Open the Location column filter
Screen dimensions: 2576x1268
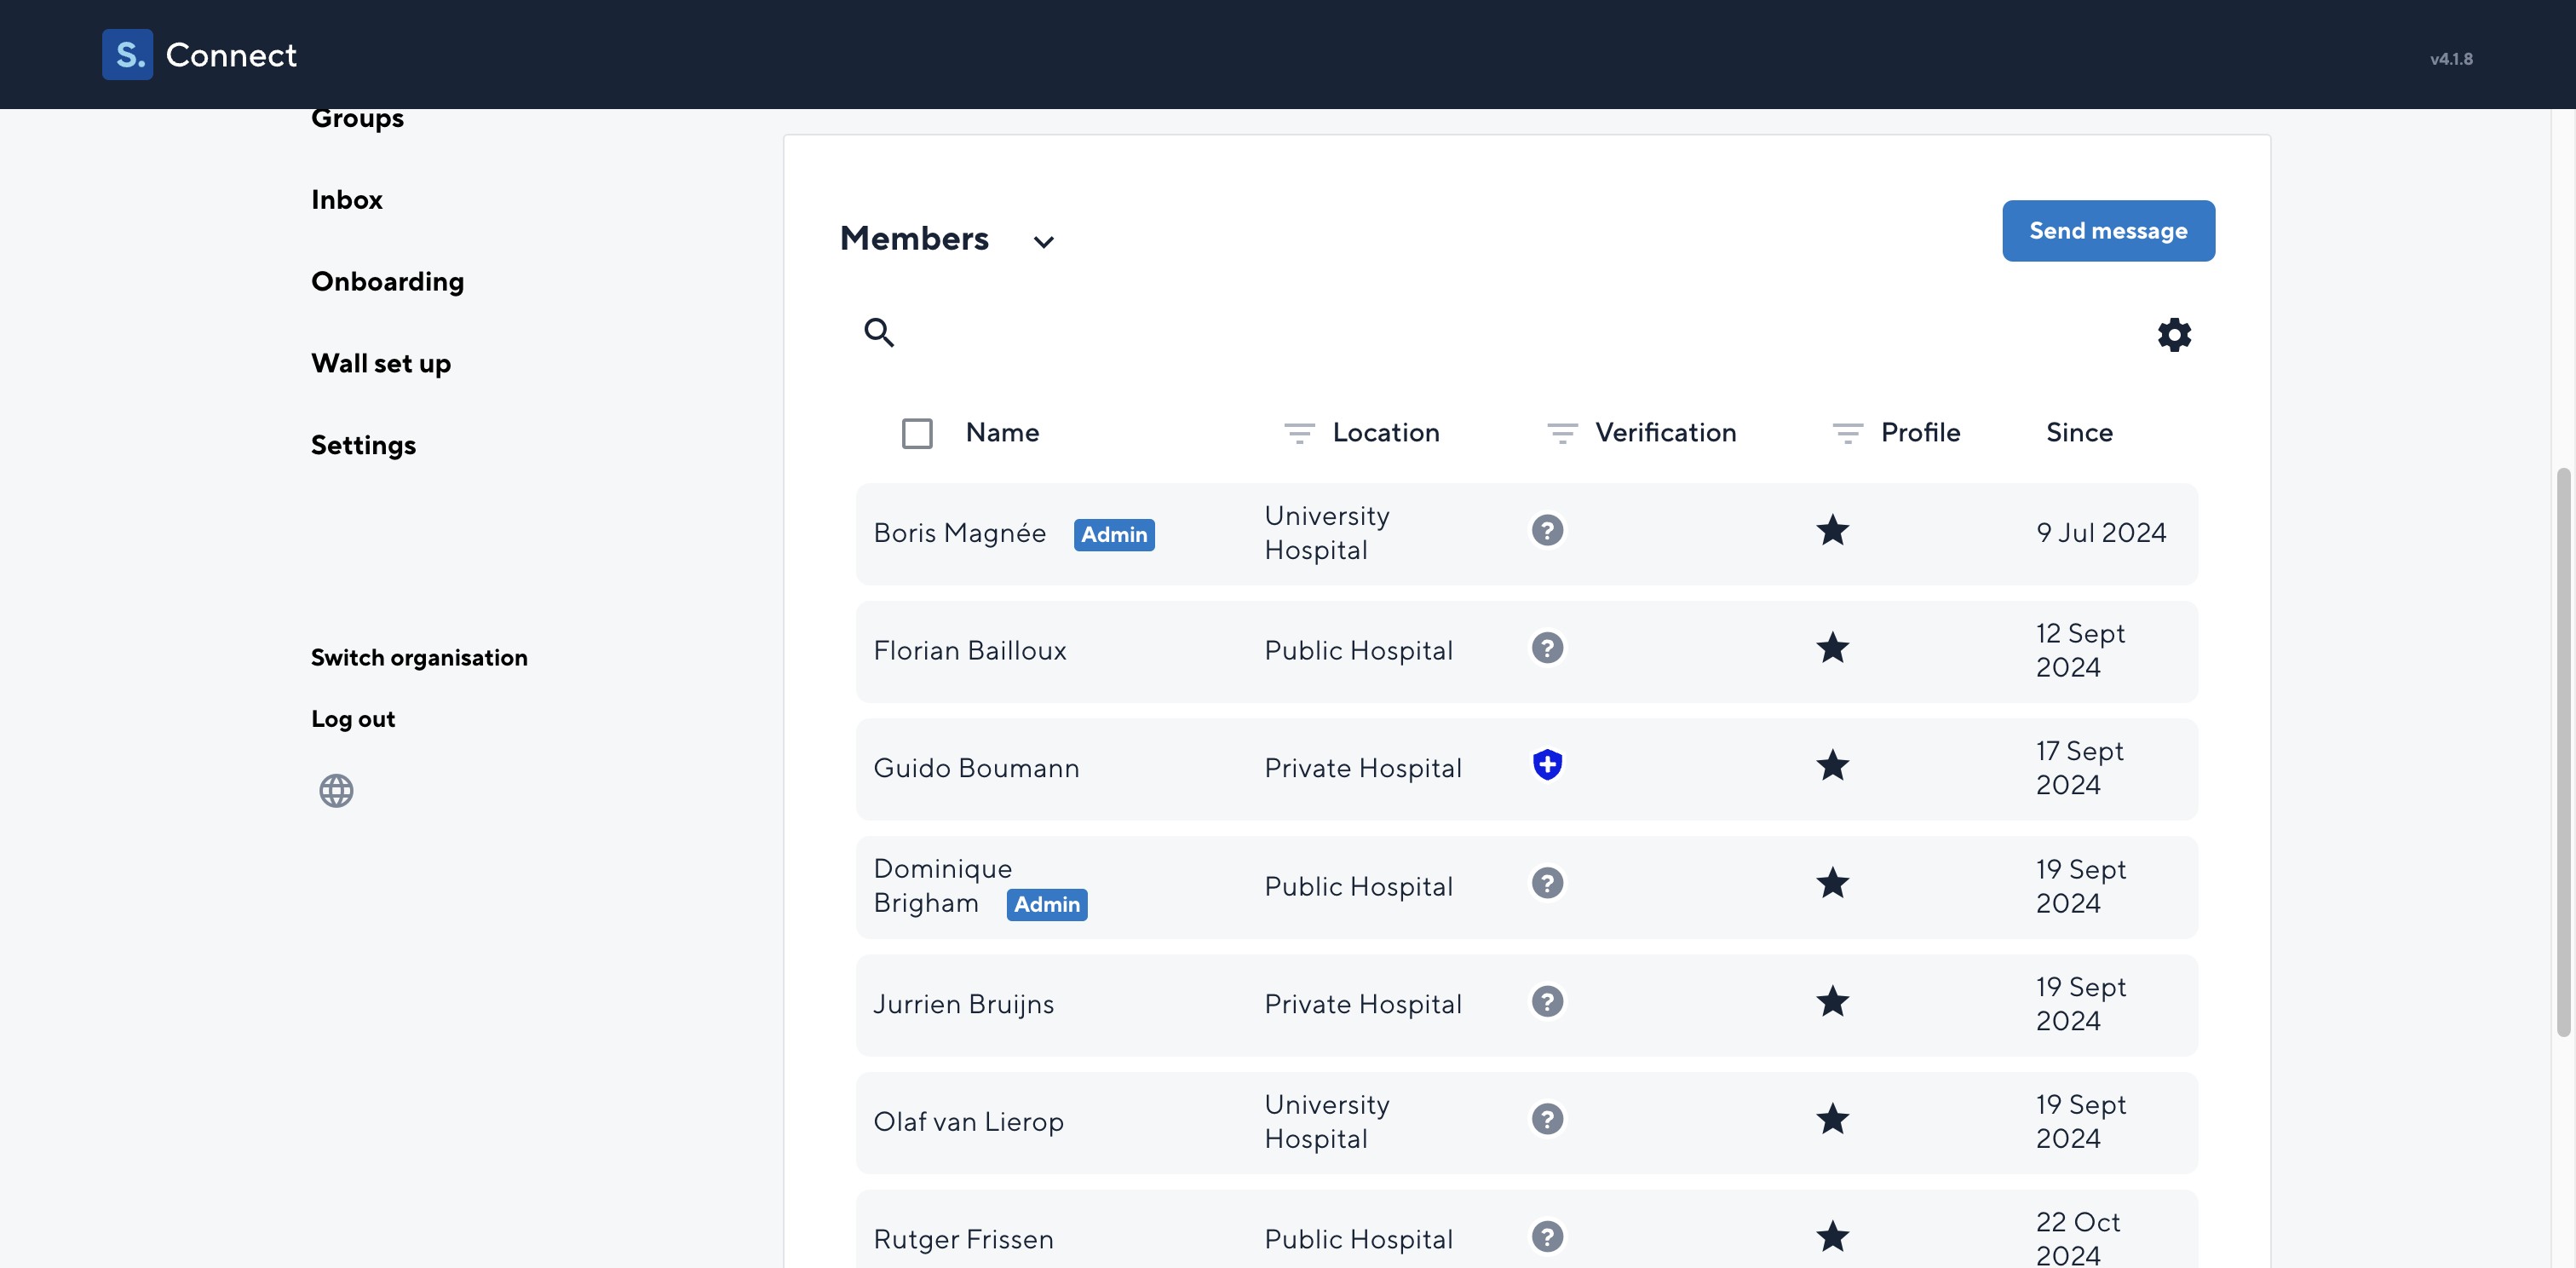click(x=1299, y=433)
